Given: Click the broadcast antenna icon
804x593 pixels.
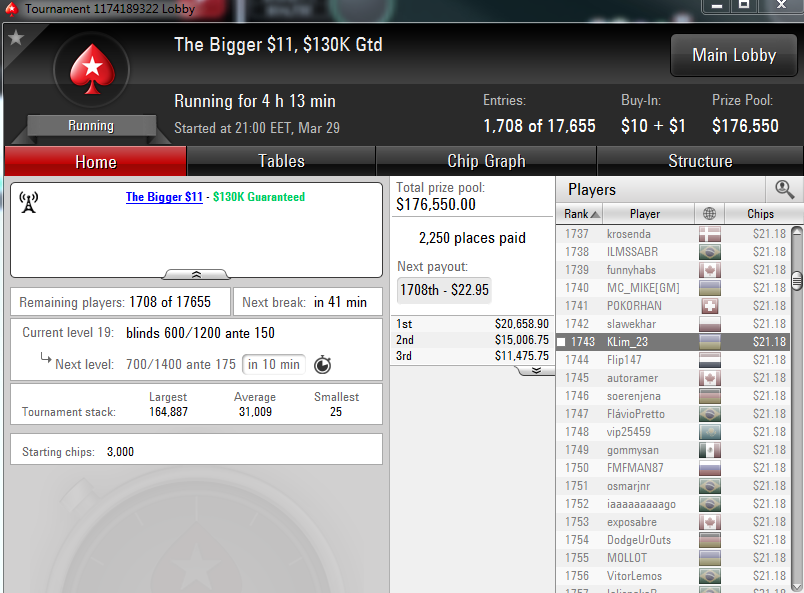Looking at the screenshot, I should pyautogui.click(x=29, y=202).
